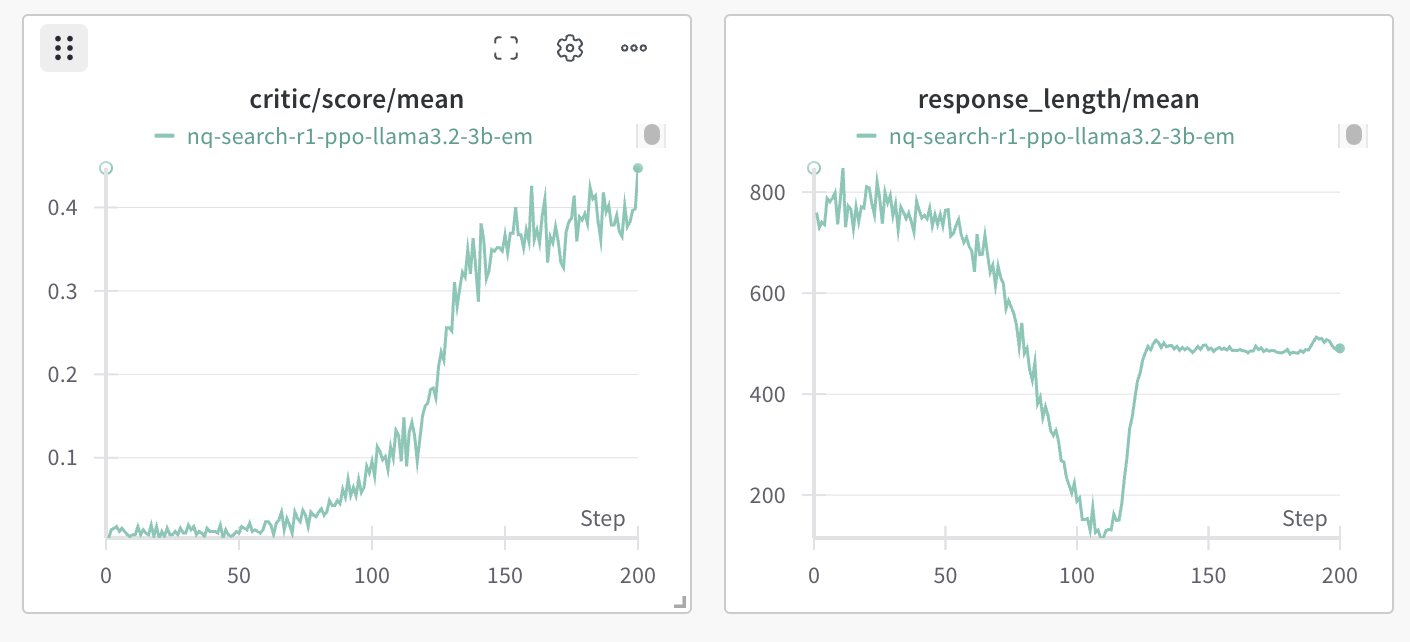Click the response_length/mean panel title
Image resolution: width=1410 pixels, height=642 pixels.
(1058, 99)
